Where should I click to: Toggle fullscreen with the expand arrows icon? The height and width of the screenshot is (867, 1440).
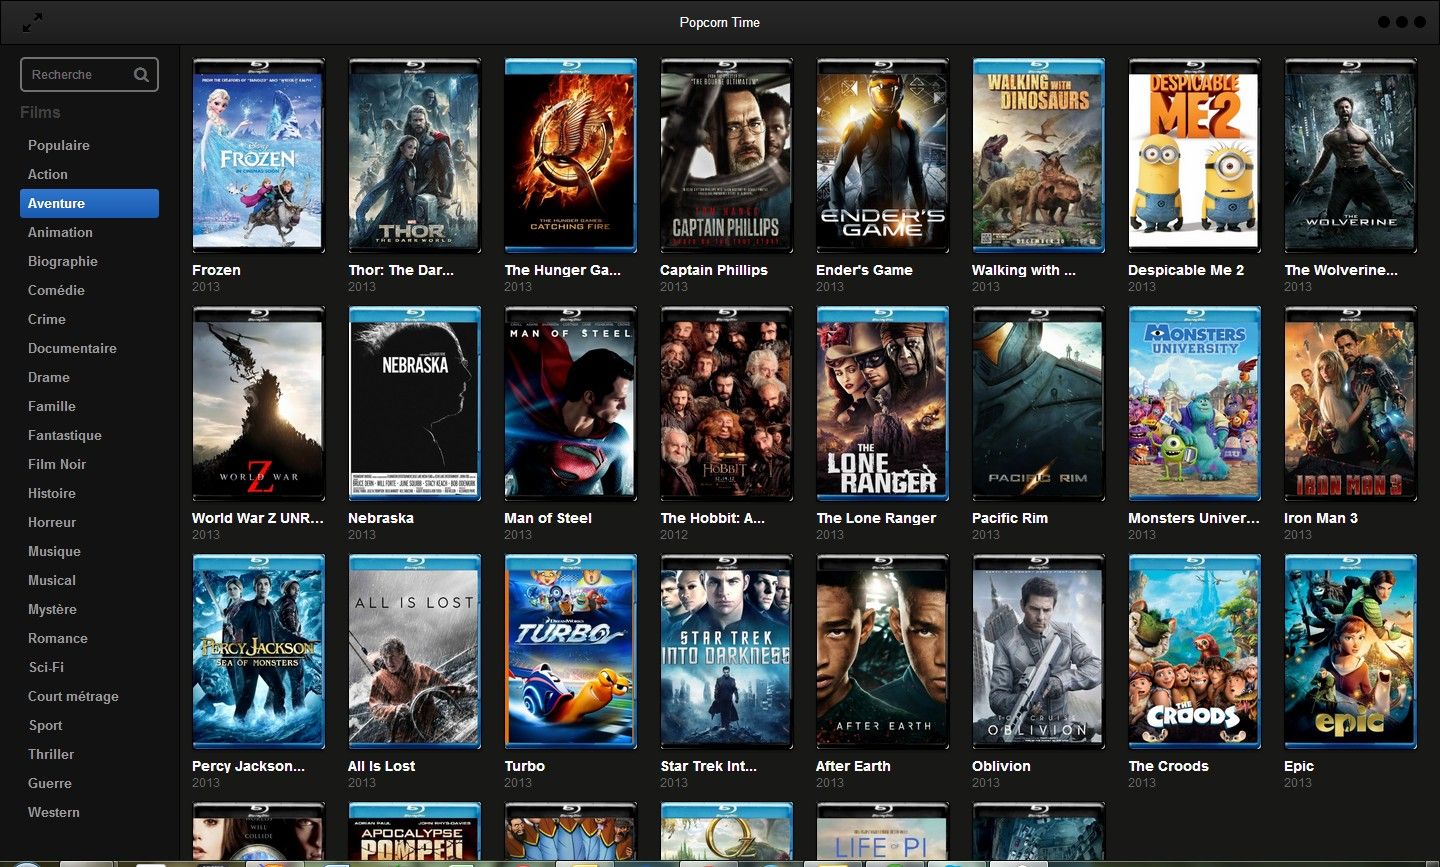pyautogui.click(x=32, y=22)
